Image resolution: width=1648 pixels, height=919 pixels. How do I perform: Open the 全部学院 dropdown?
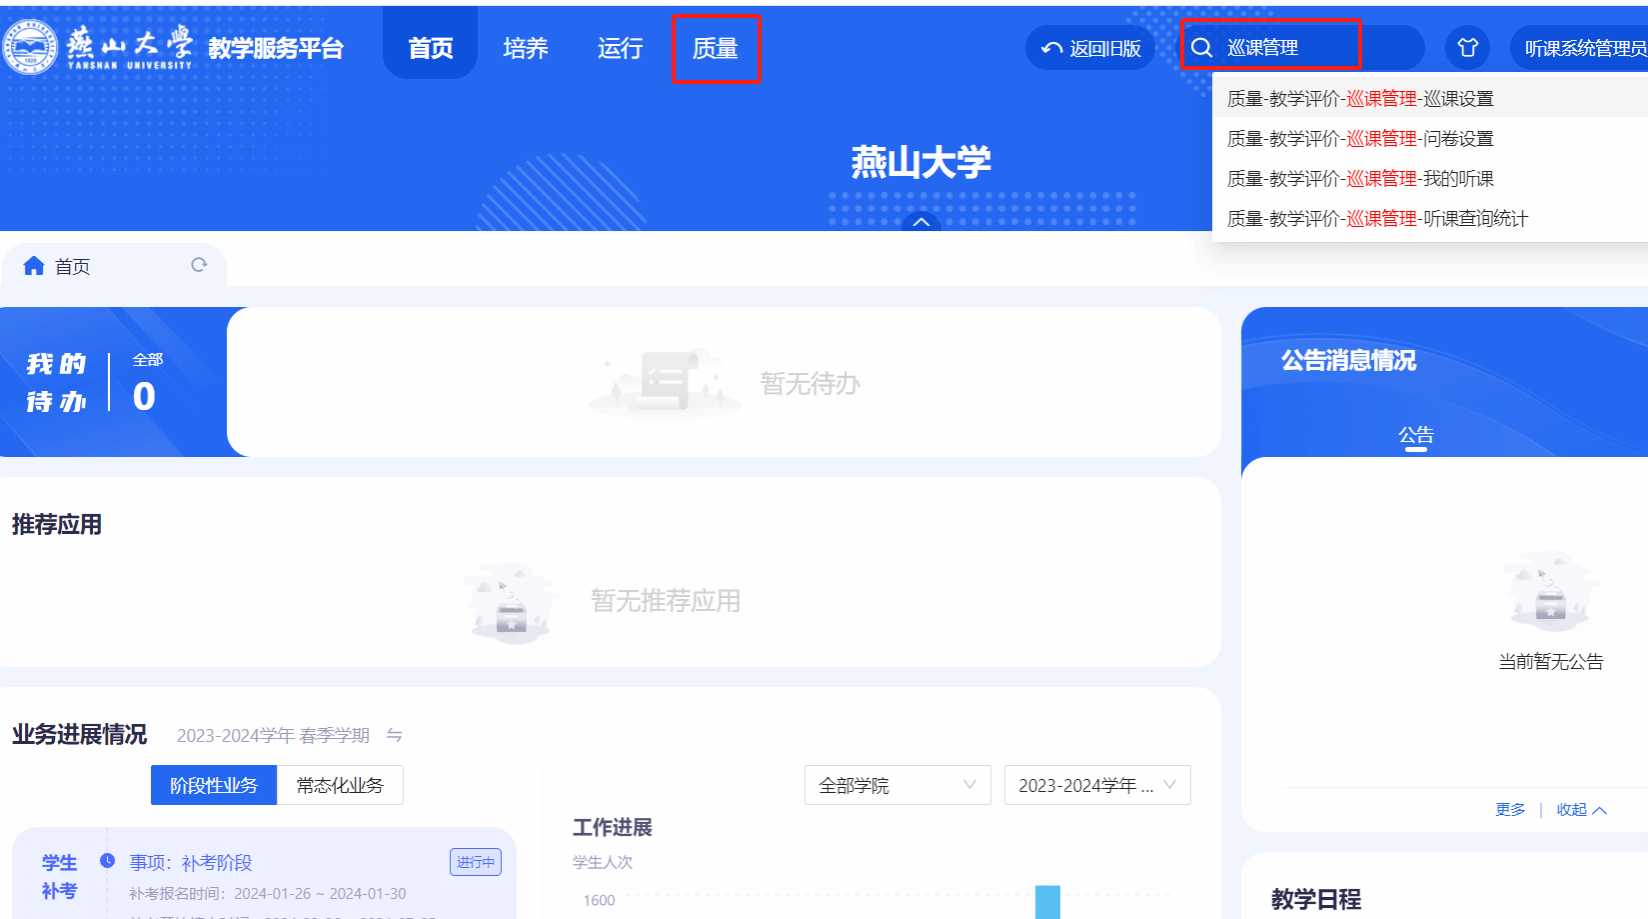pyautogui.click(x=896, y=785)
